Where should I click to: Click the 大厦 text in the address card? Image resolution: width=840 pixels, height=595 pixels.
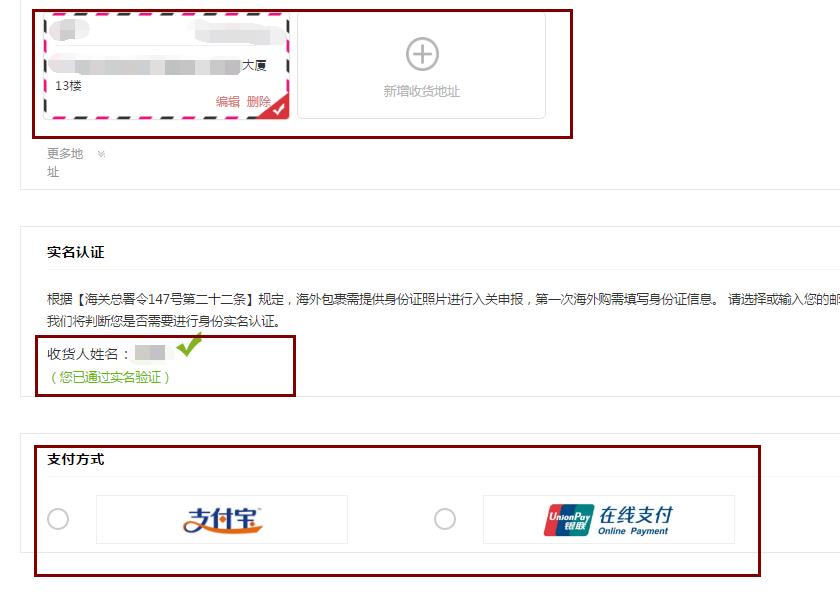tap(254, 65)
